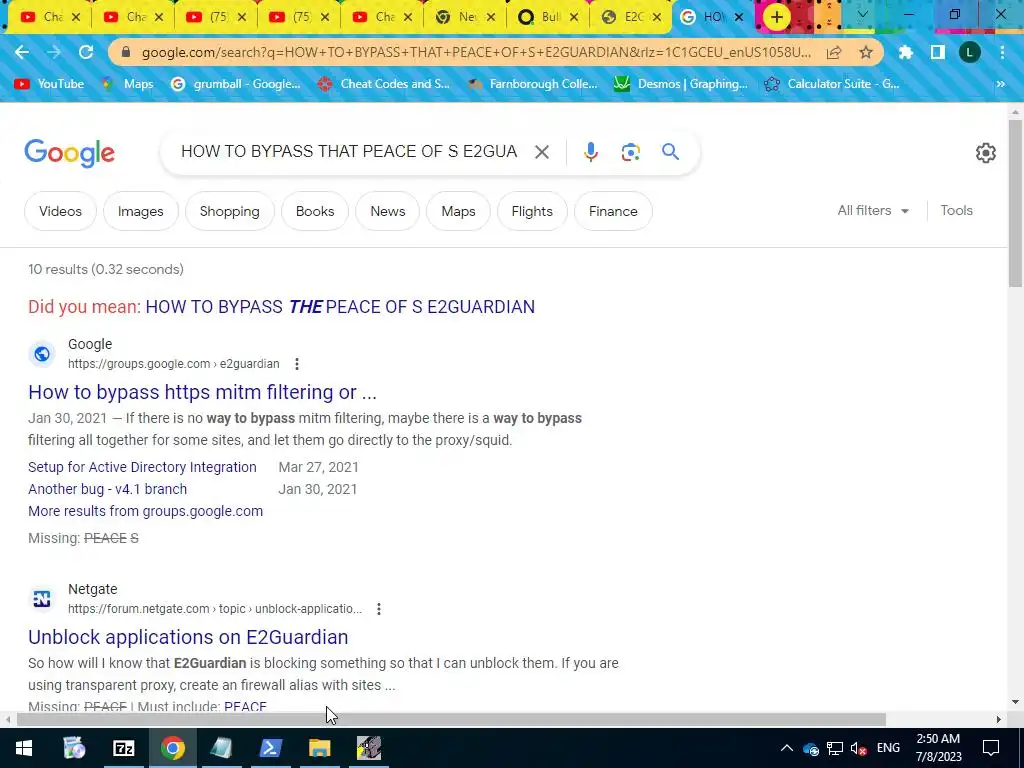Click the horizontal scrollbar
Viewport: 1024px width, 768px height.
[451, 720]
